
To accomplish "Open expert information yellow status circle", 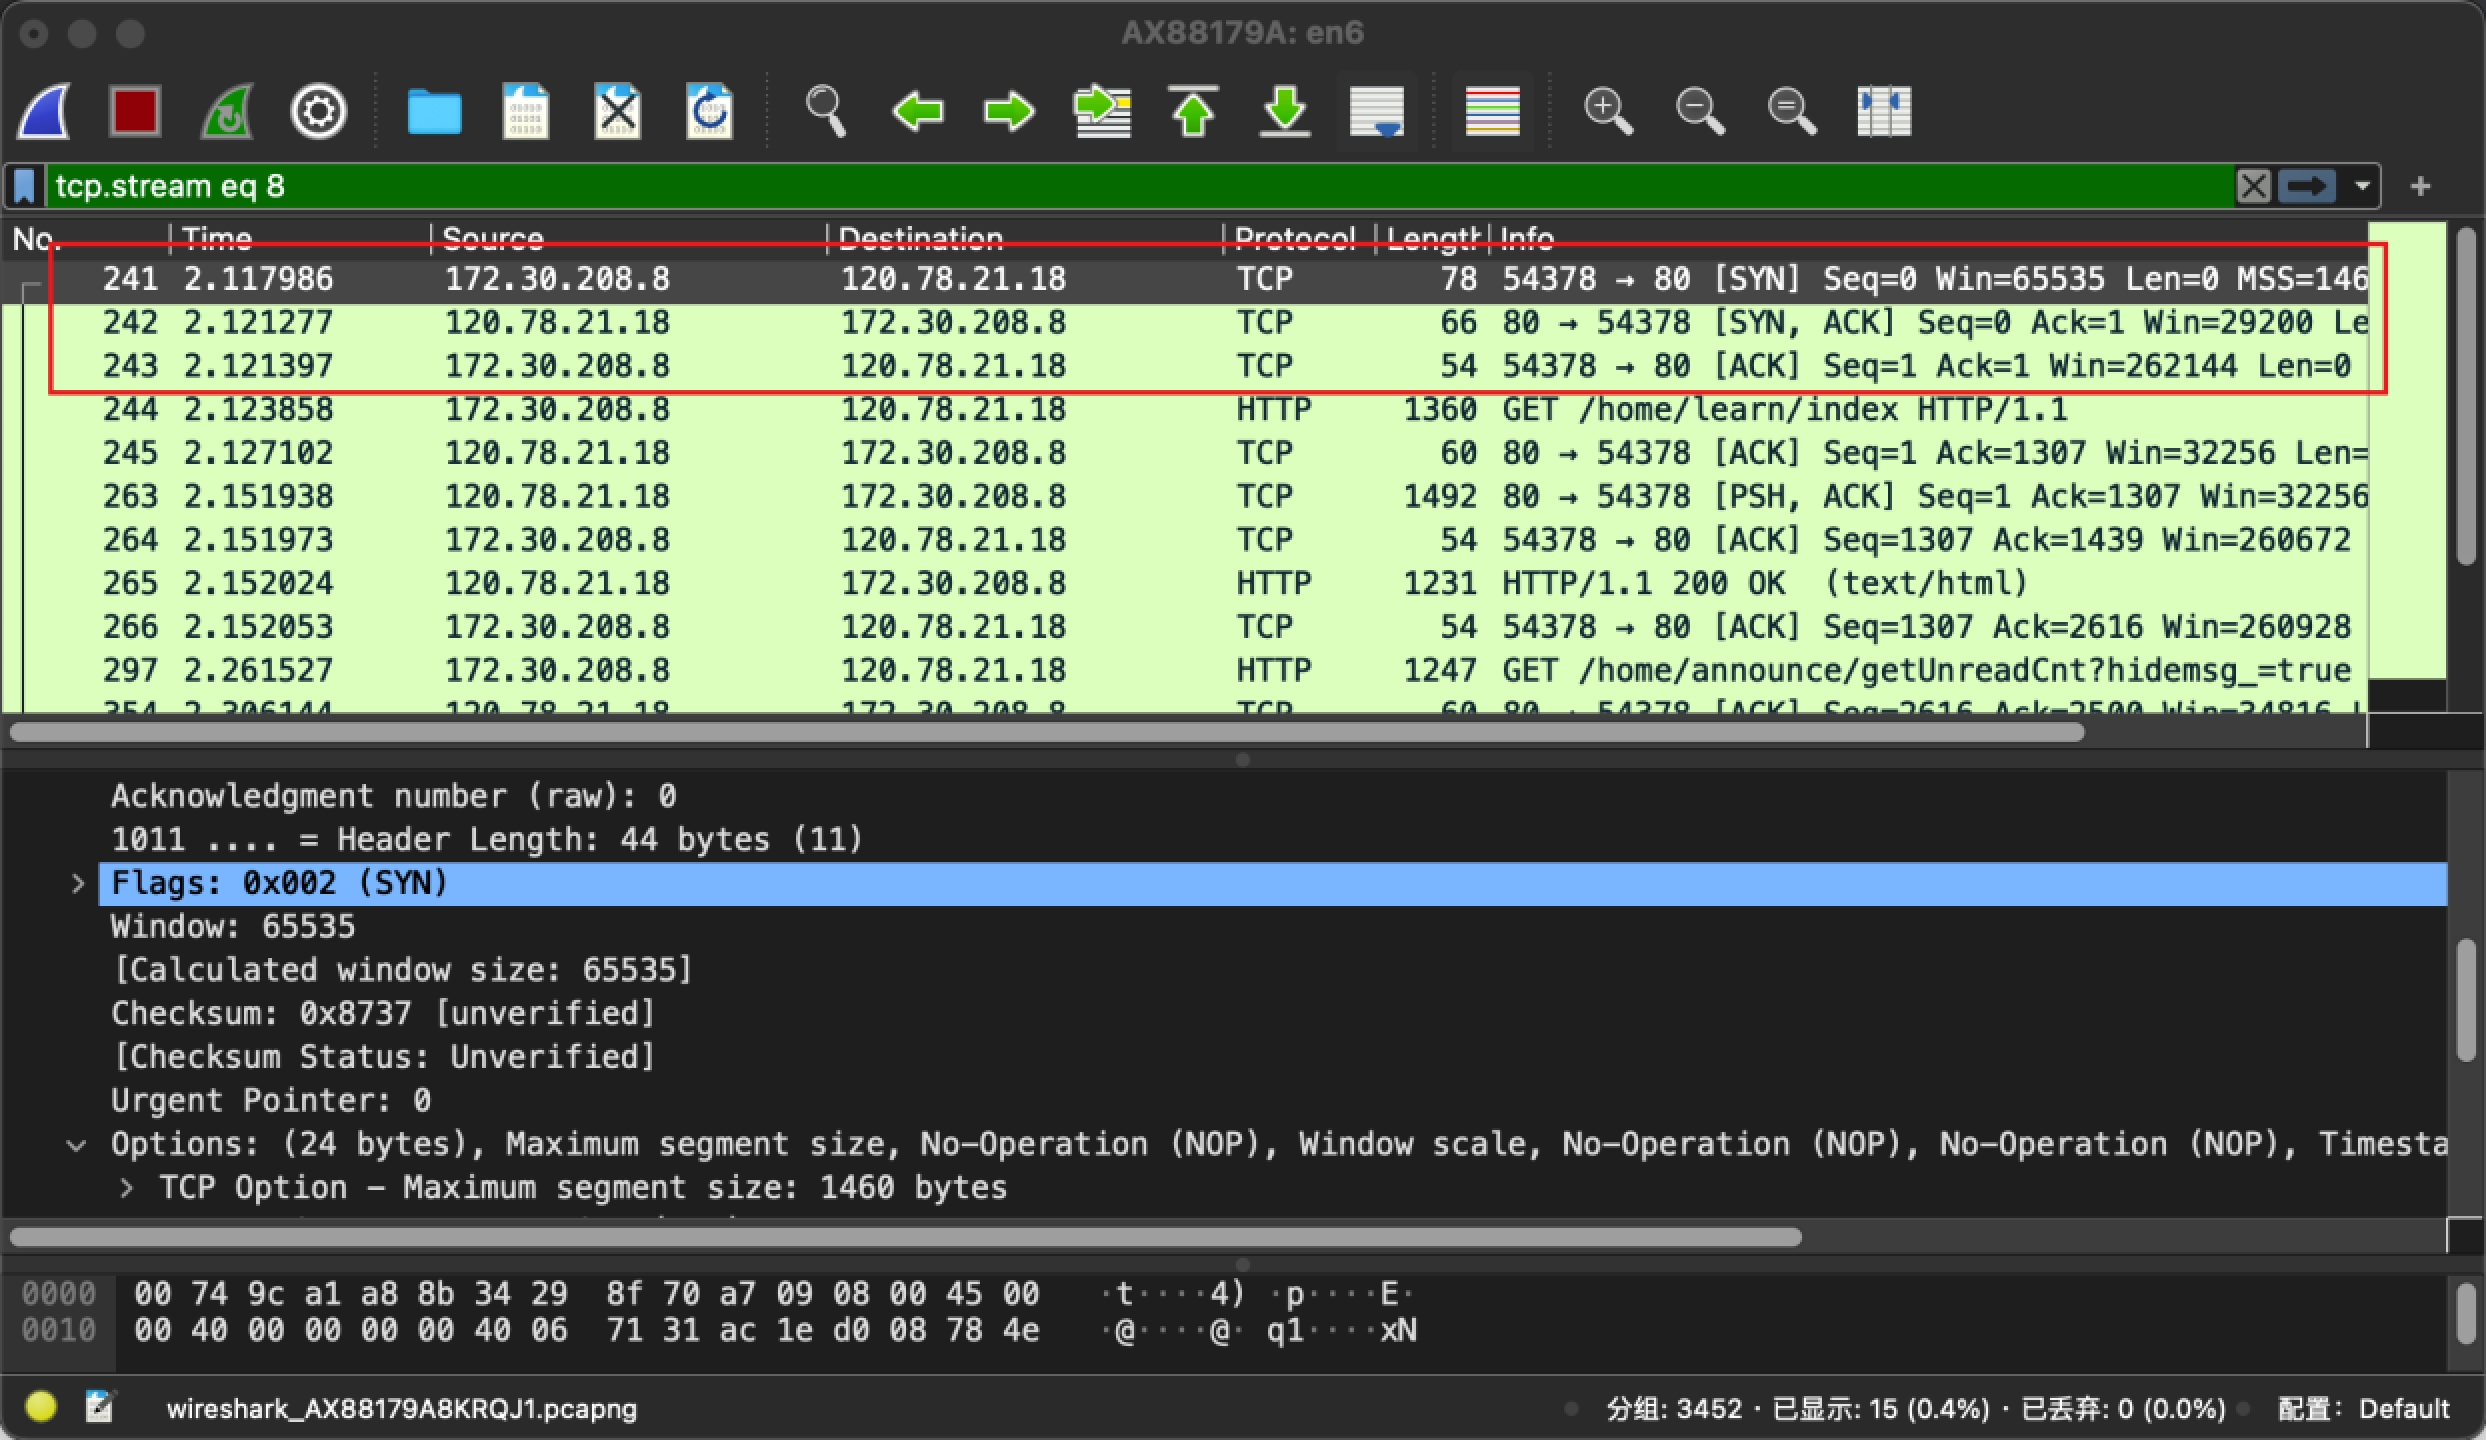I will 41,1407.
